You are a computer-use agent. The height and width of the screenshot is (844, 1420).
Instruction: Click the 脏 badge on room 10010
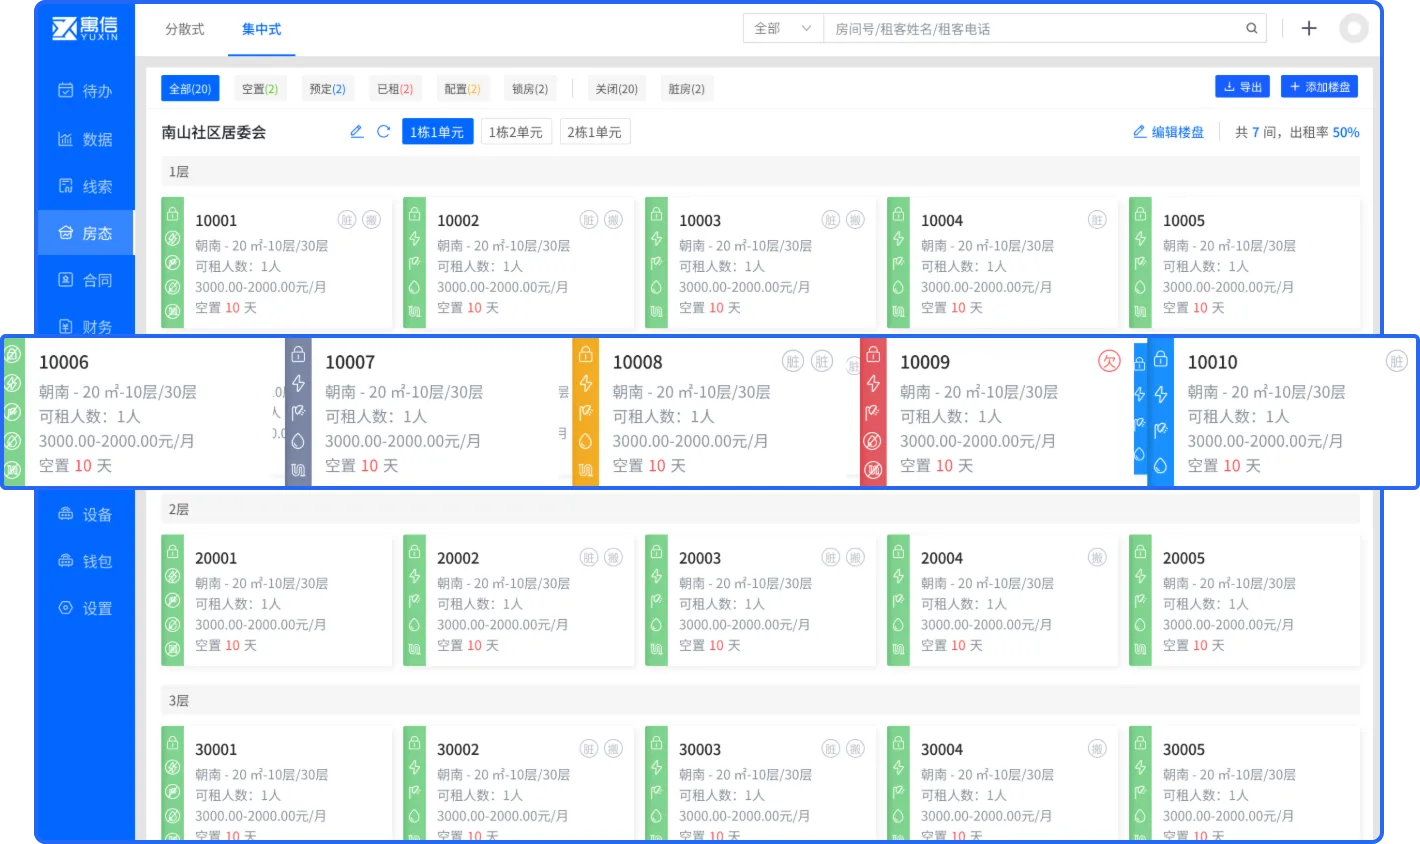pyautogui.click(x=1396, y=361)
